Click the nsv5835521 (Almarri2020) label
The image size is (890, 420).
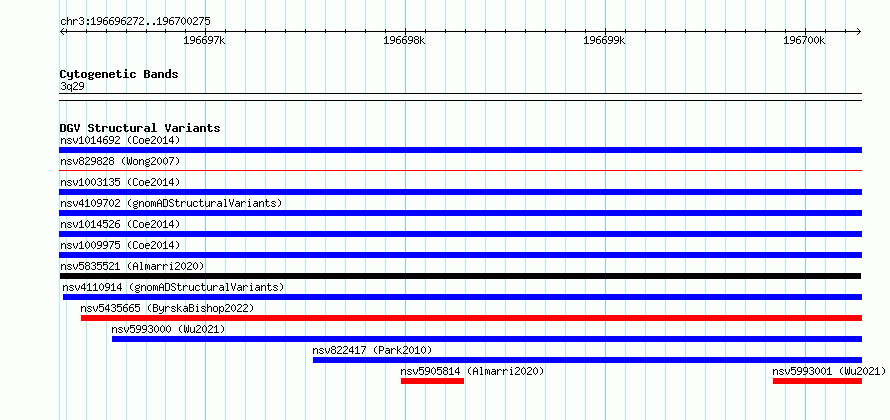pos(132,266)
